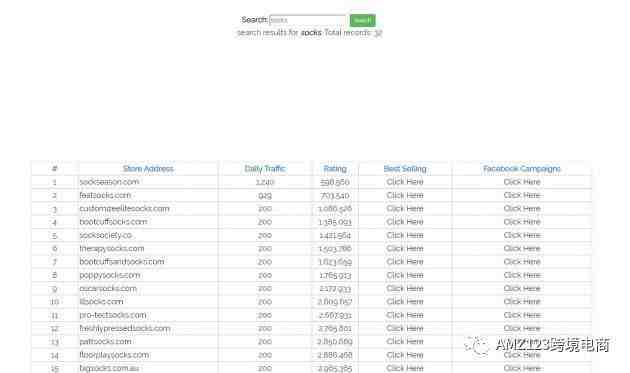
Task: Open Facebook Campaigns link for bootcuffsocks.com
Action: [522, 222]
